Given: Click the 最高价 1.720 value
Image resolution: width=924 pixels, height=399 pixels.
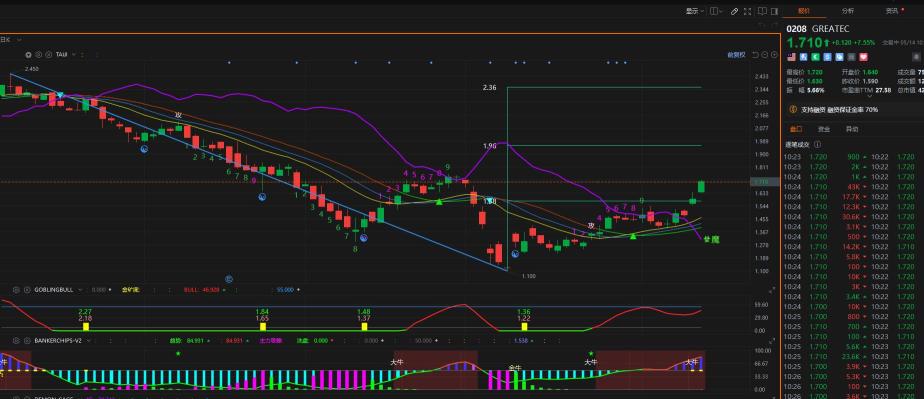Looking at the screenshot, I should click(x=815, y=72).
